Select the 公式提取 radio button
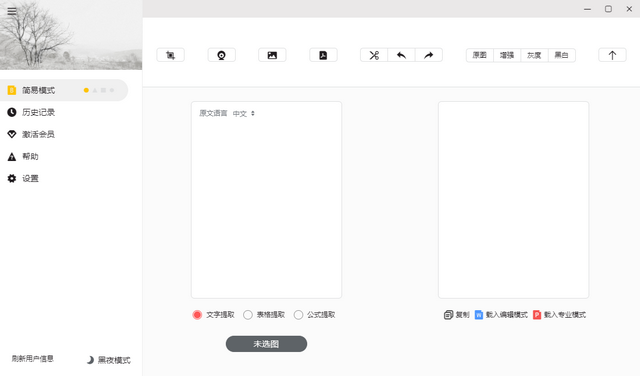 298,315
